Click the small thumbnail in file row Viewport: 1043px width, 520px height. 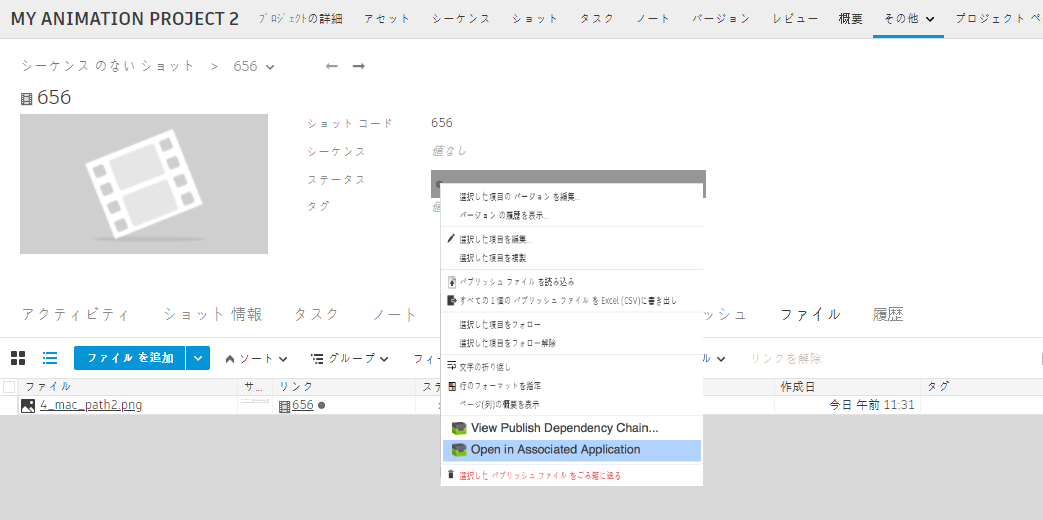pyautogui.click(x=255, y=402)
